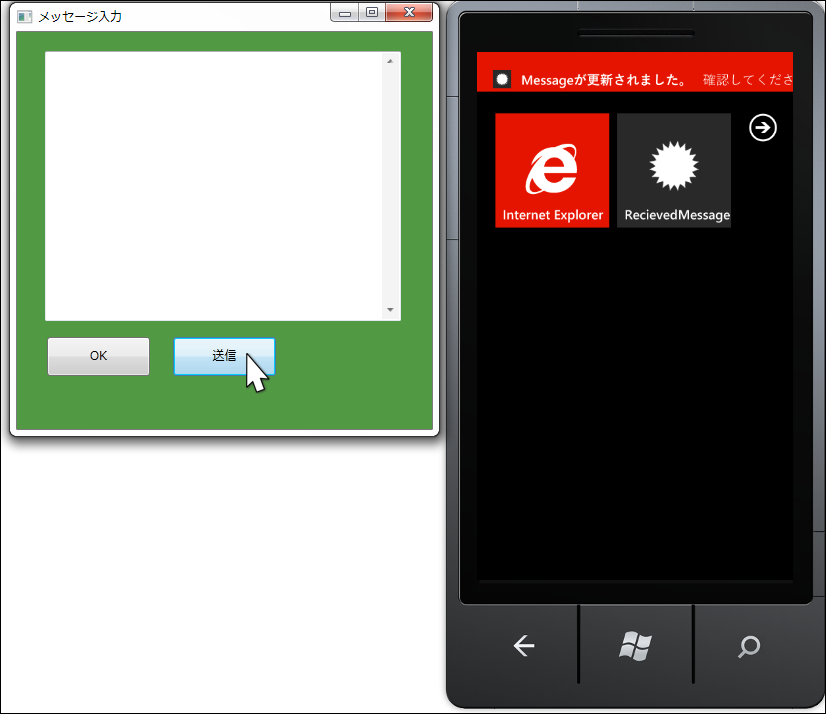Click the 送信 send button

coord(224,356)
